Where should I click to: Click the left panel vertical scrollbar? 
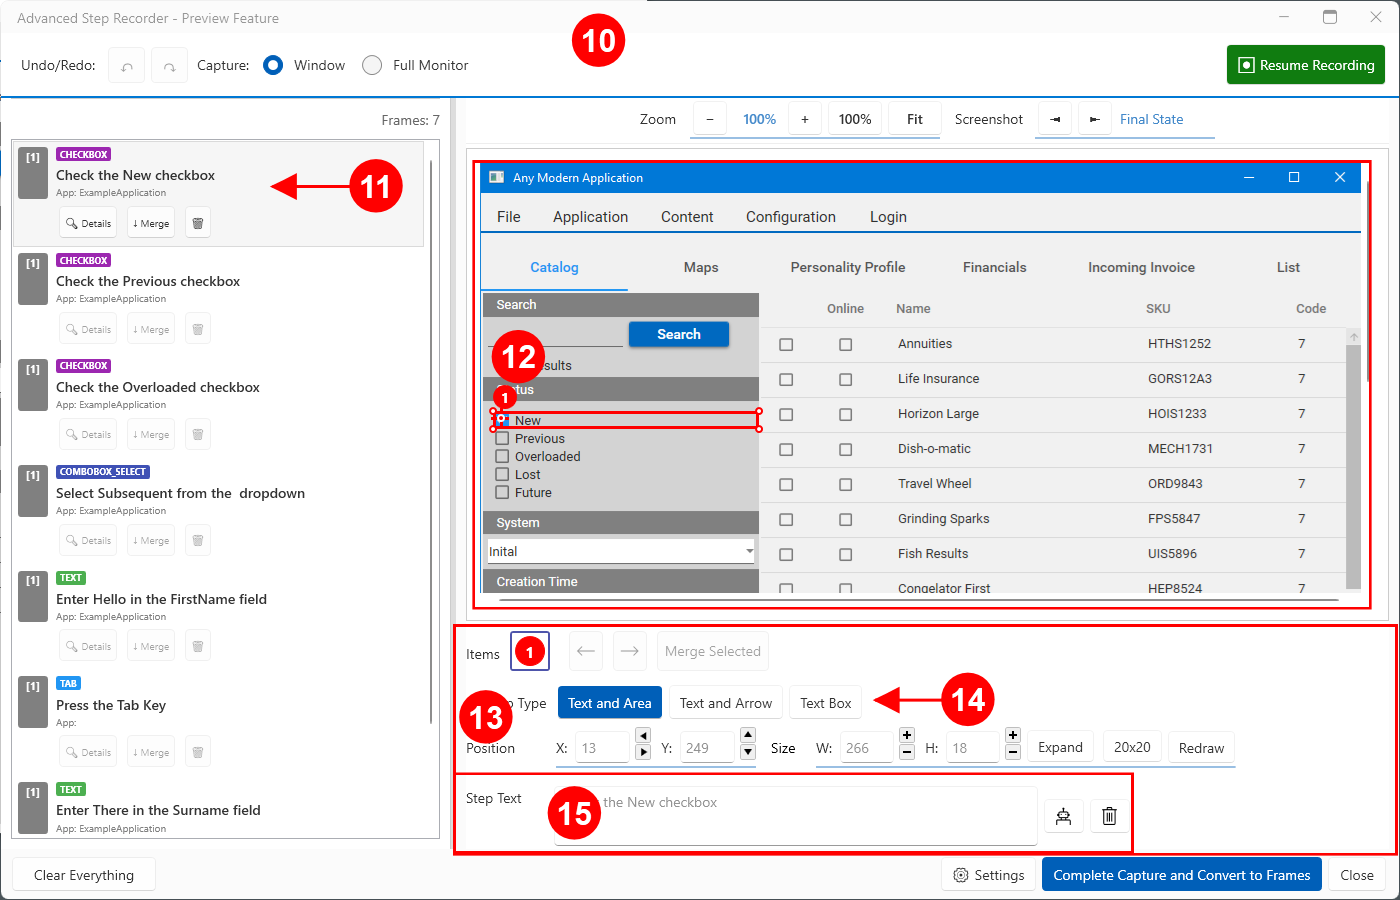431,440
